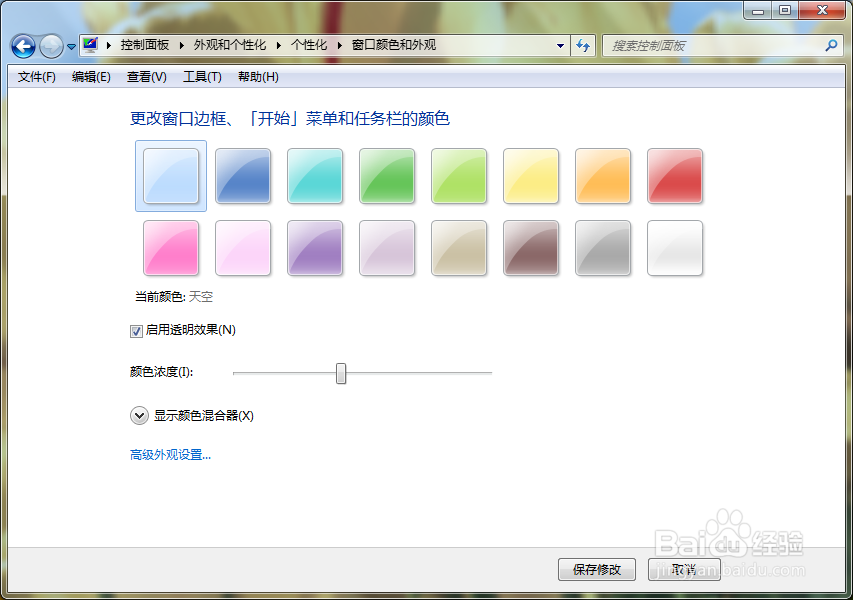Click the back navigation arrow
The image size is (853, 600).
point(22,46)
